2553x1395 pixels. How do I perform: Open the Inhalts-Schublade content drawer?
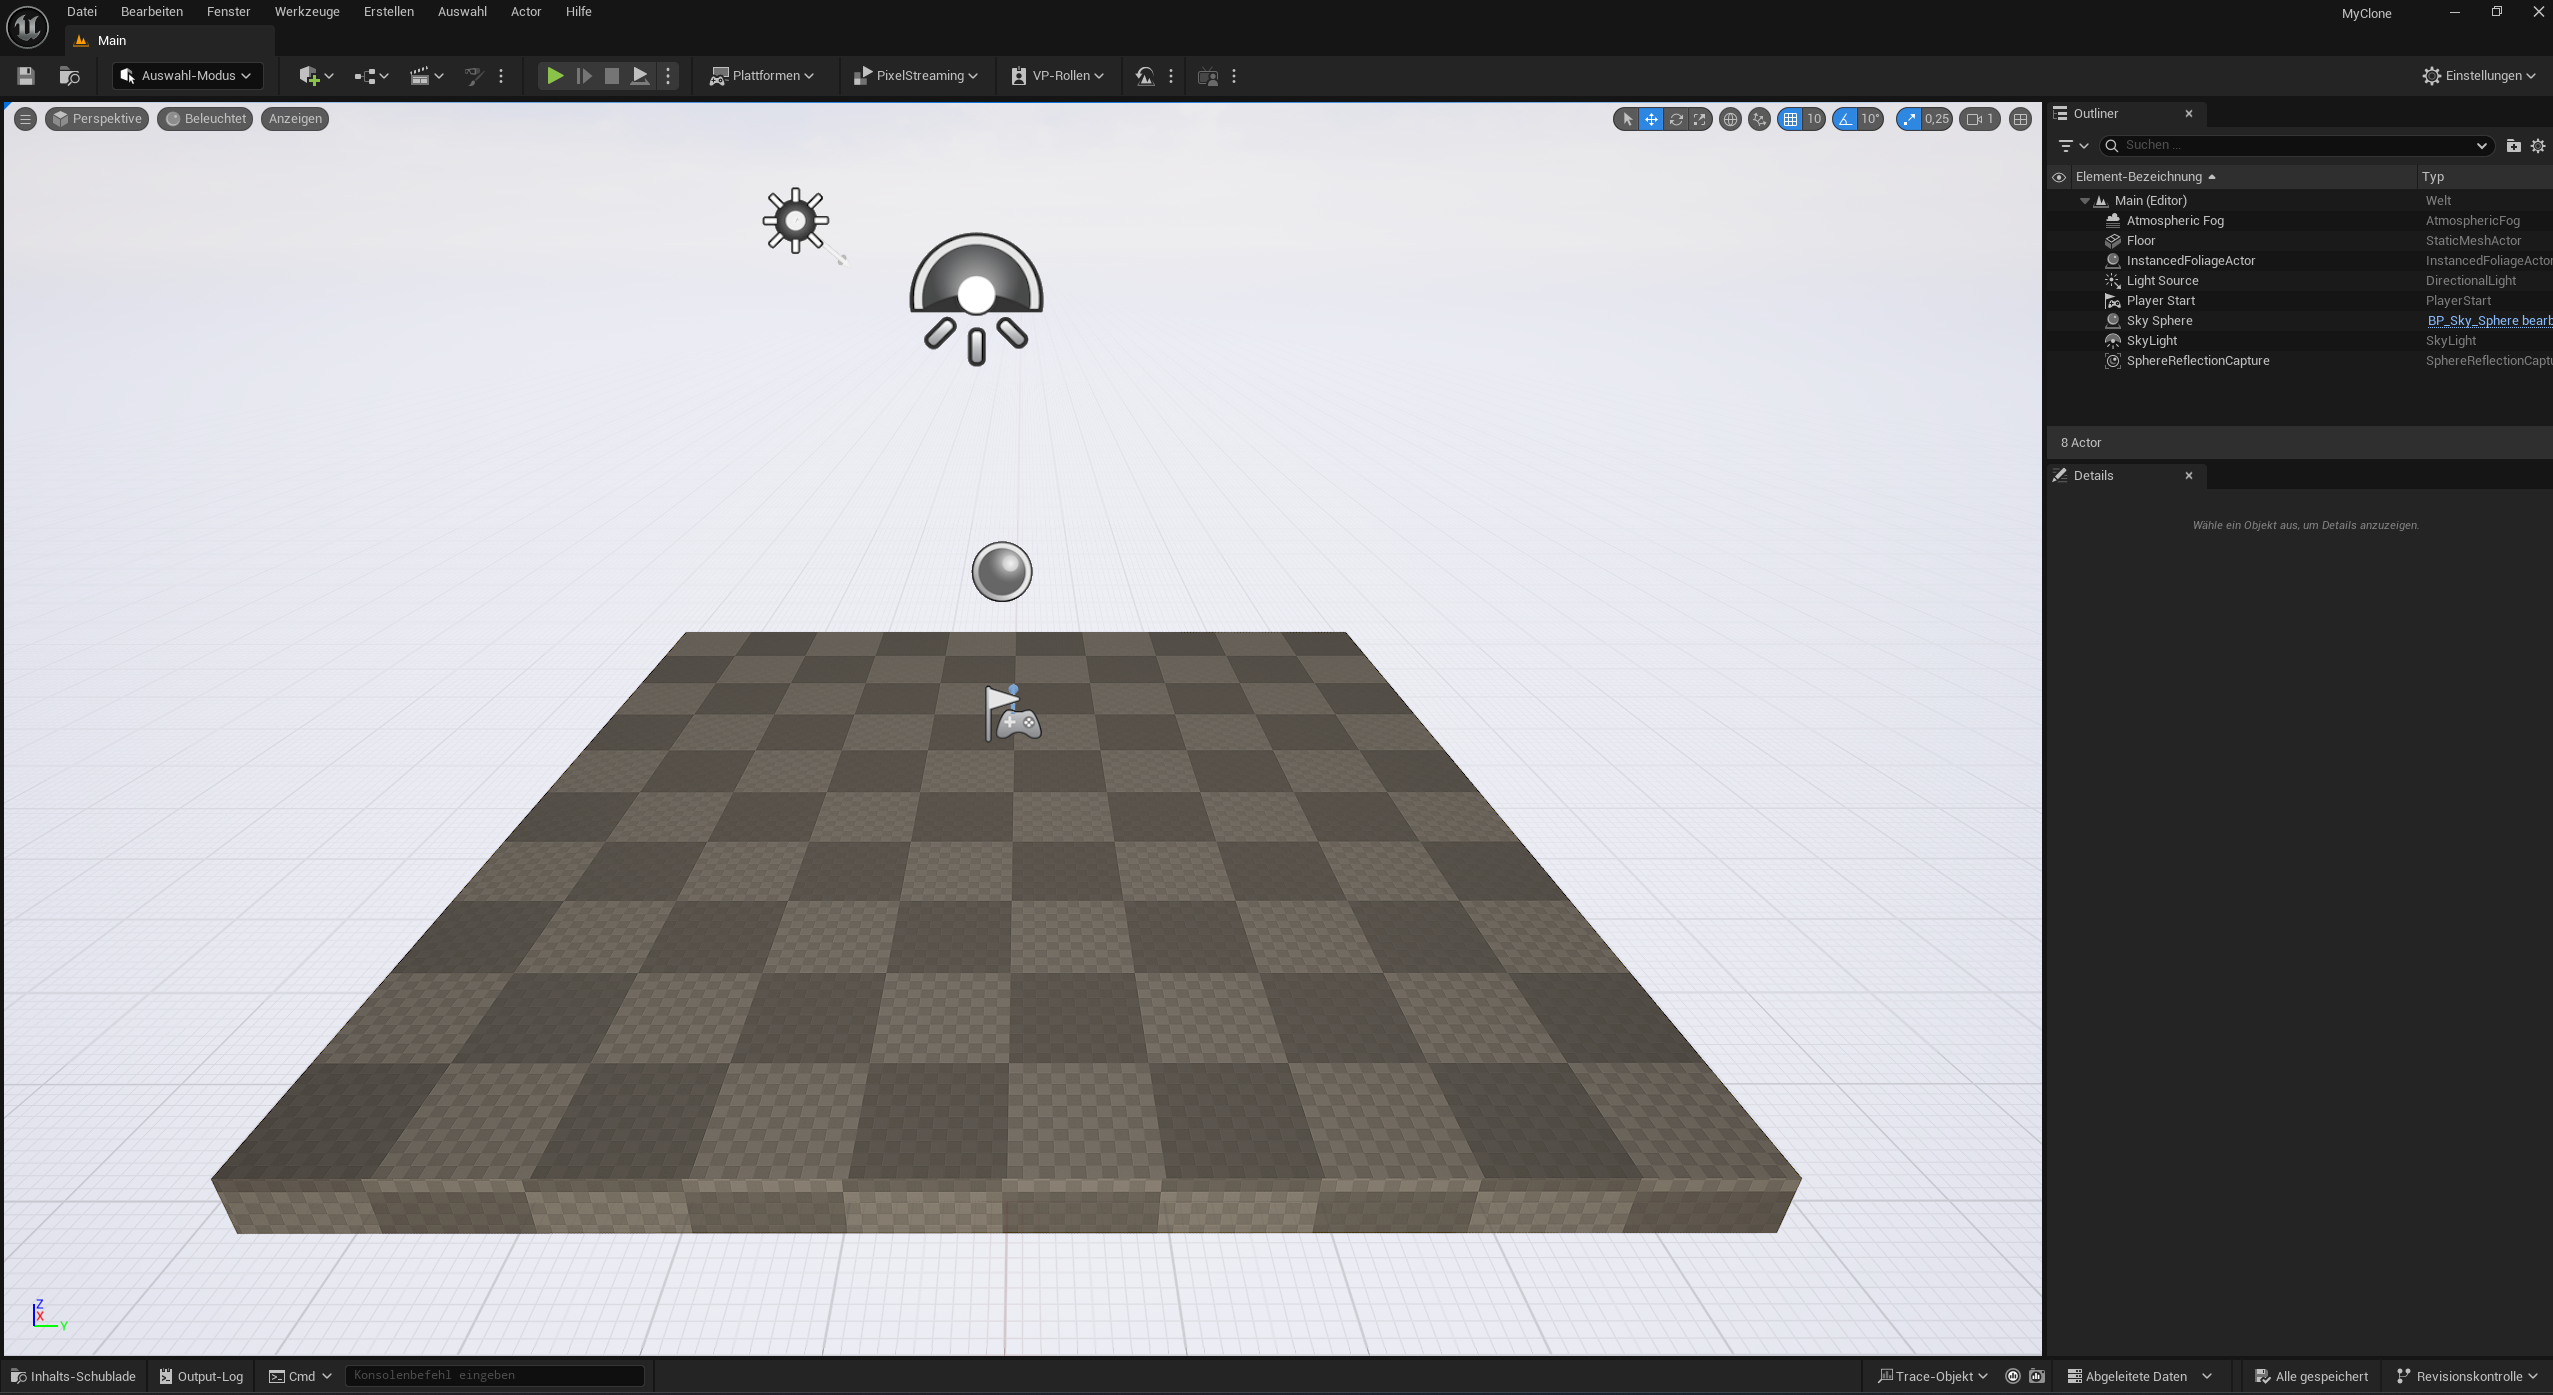point(74,1376)
